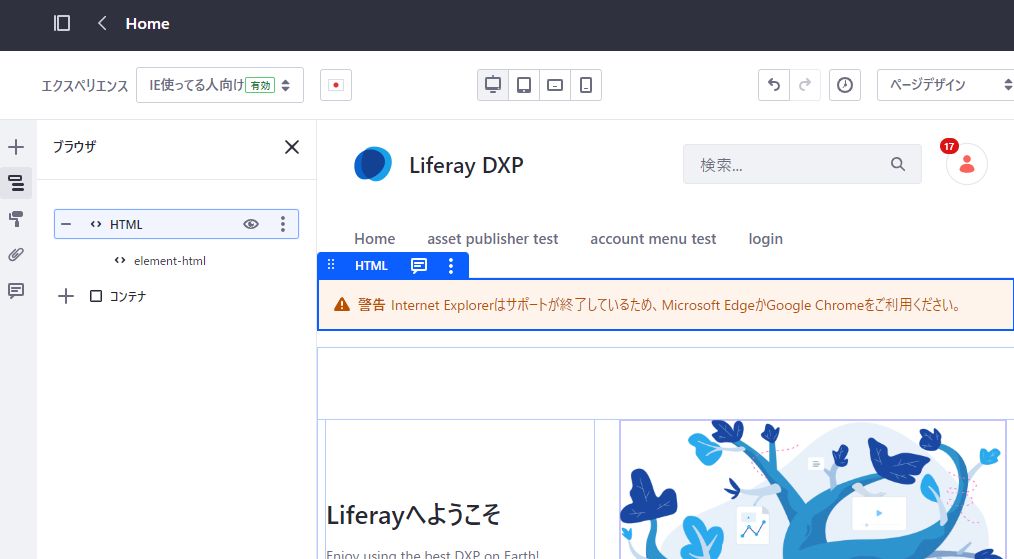Click the Home page title in header

[x=147, y=23]
